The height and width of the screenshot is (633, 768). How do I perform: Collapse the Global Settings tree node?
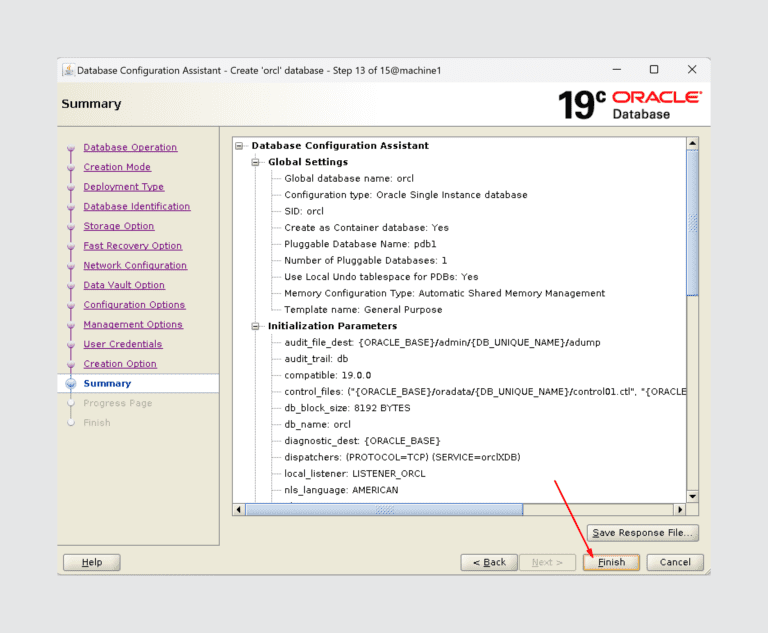click(x=256, y=162)
